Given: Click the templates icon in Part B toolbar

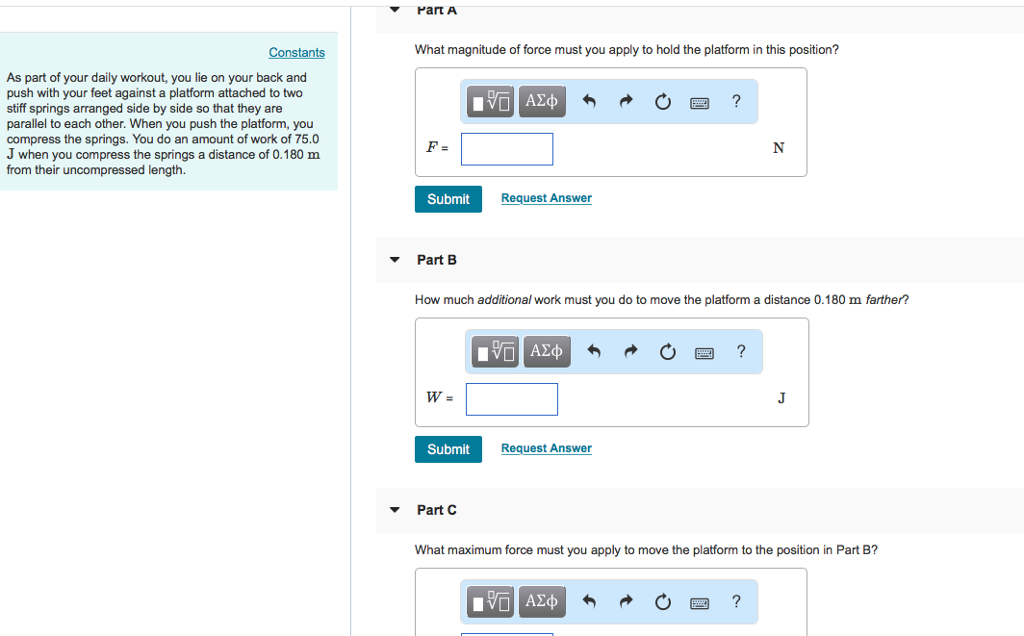Looking at the screenshot, I should (x=495, y=351).
